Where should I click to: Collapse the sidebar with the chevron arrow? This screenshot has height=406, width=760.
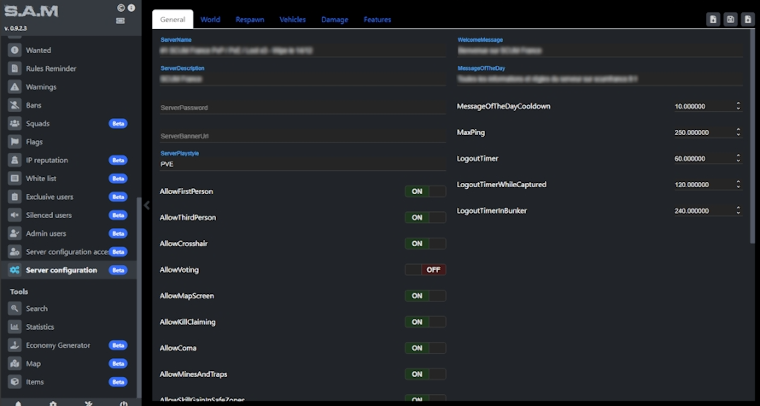point(146,205)
